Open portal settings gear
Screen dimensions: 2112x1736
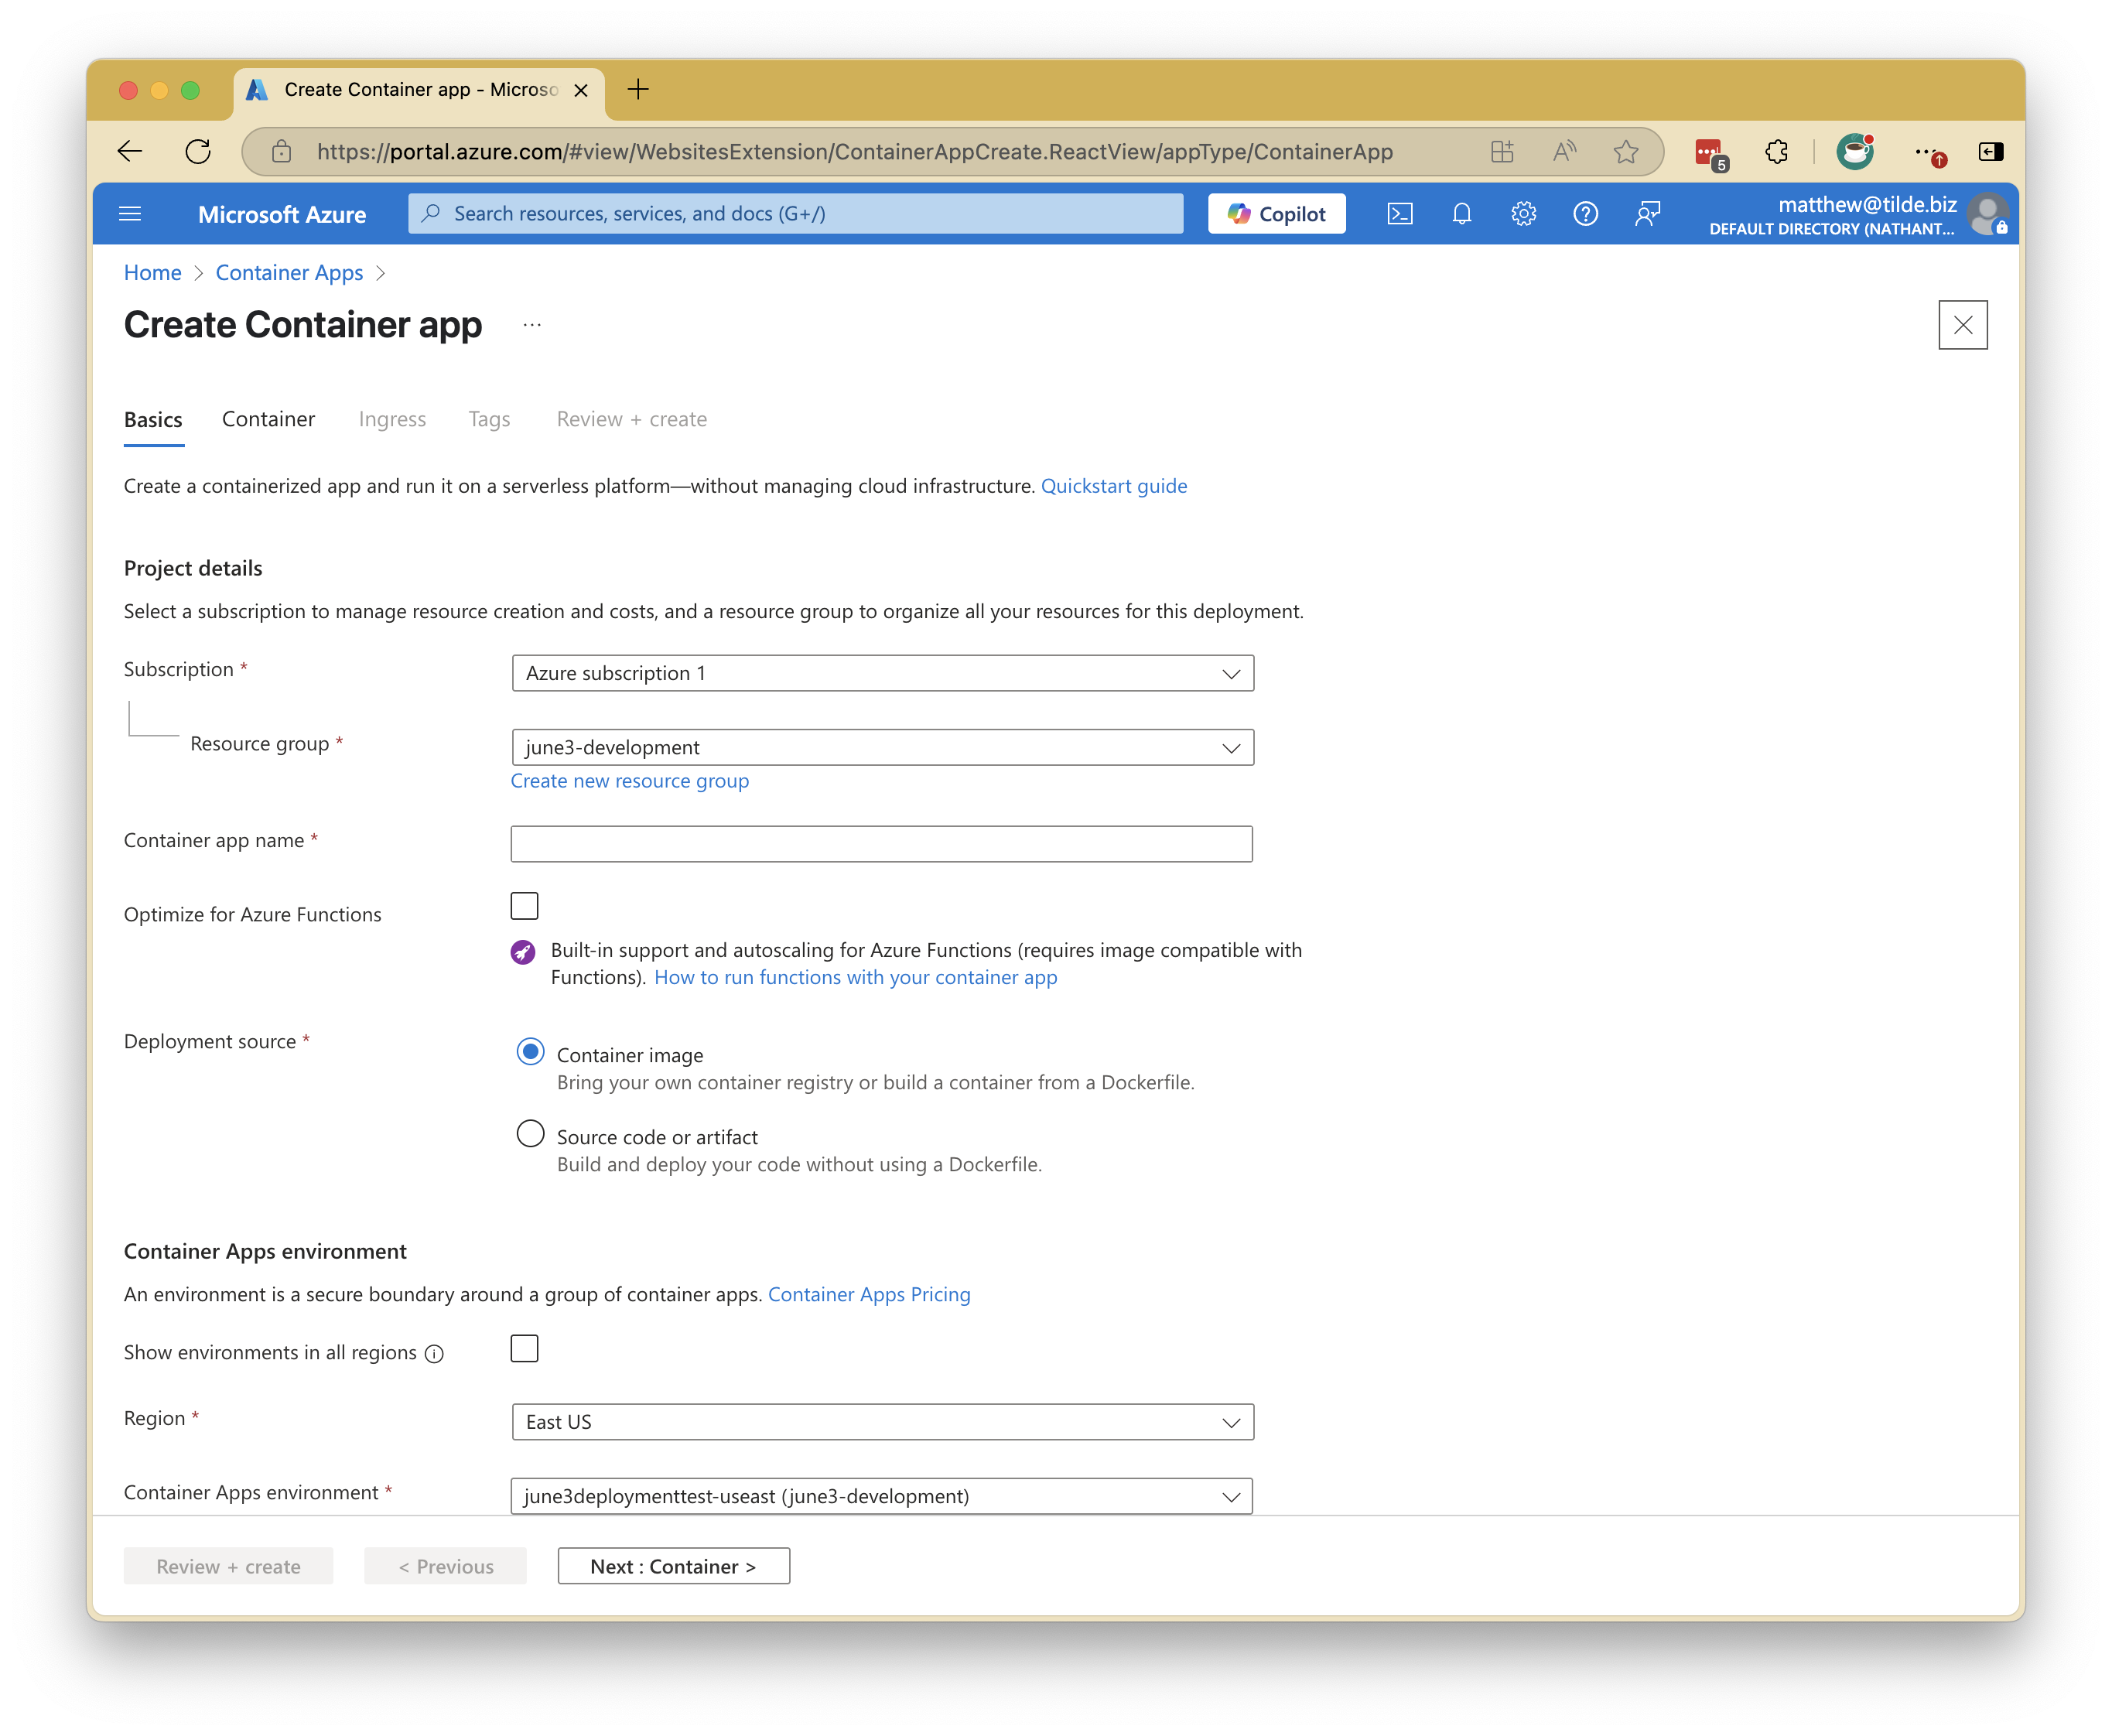[x=1523, y=213]
